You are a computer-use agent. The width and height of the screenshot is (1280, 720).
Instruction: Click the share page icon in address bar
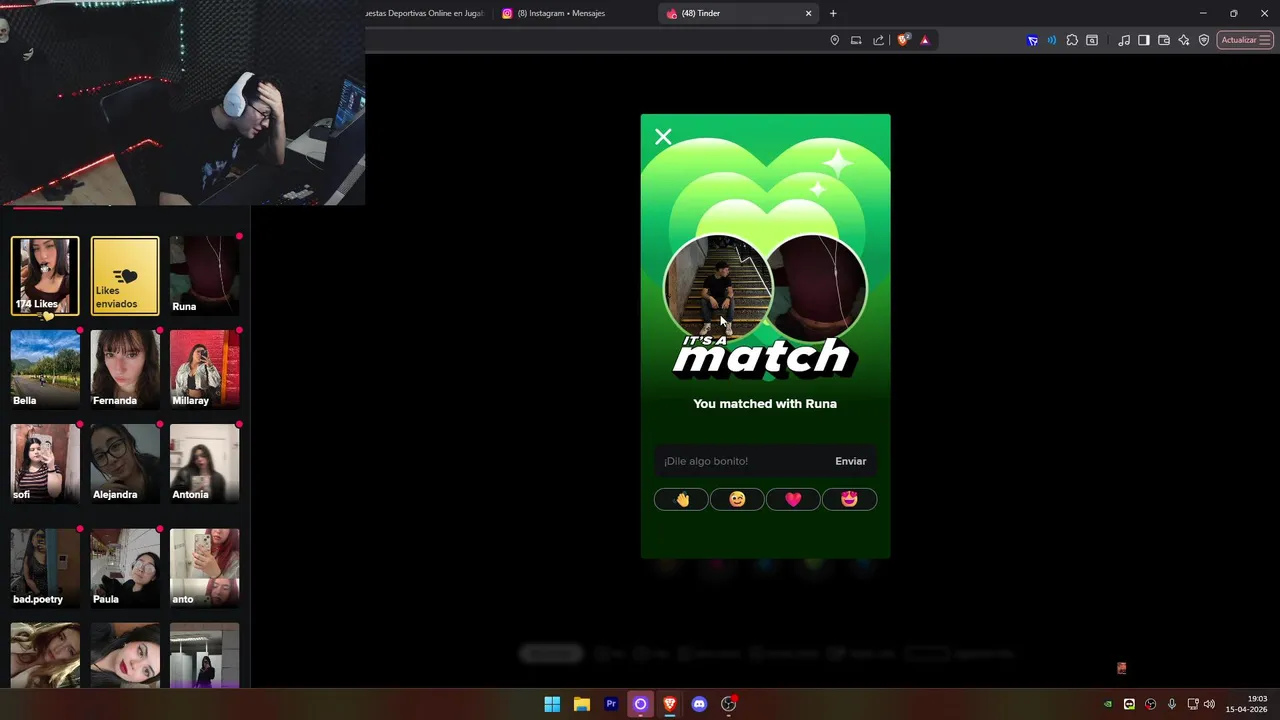[x=878, y=40]
